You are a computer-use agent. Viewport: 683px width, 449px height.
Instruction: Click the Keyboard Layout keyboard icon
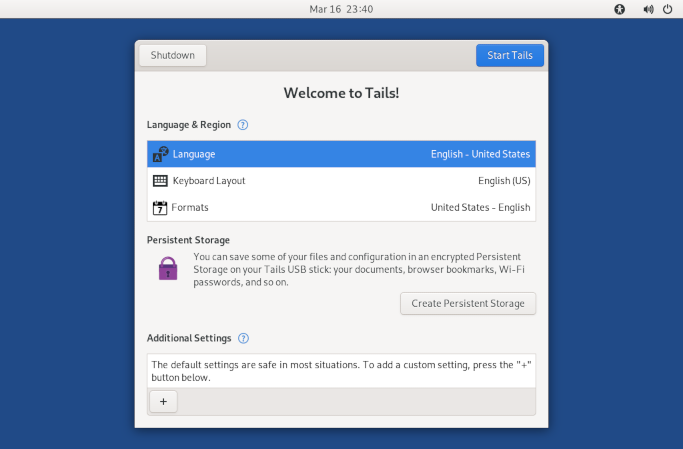click(x=160, y=181)
